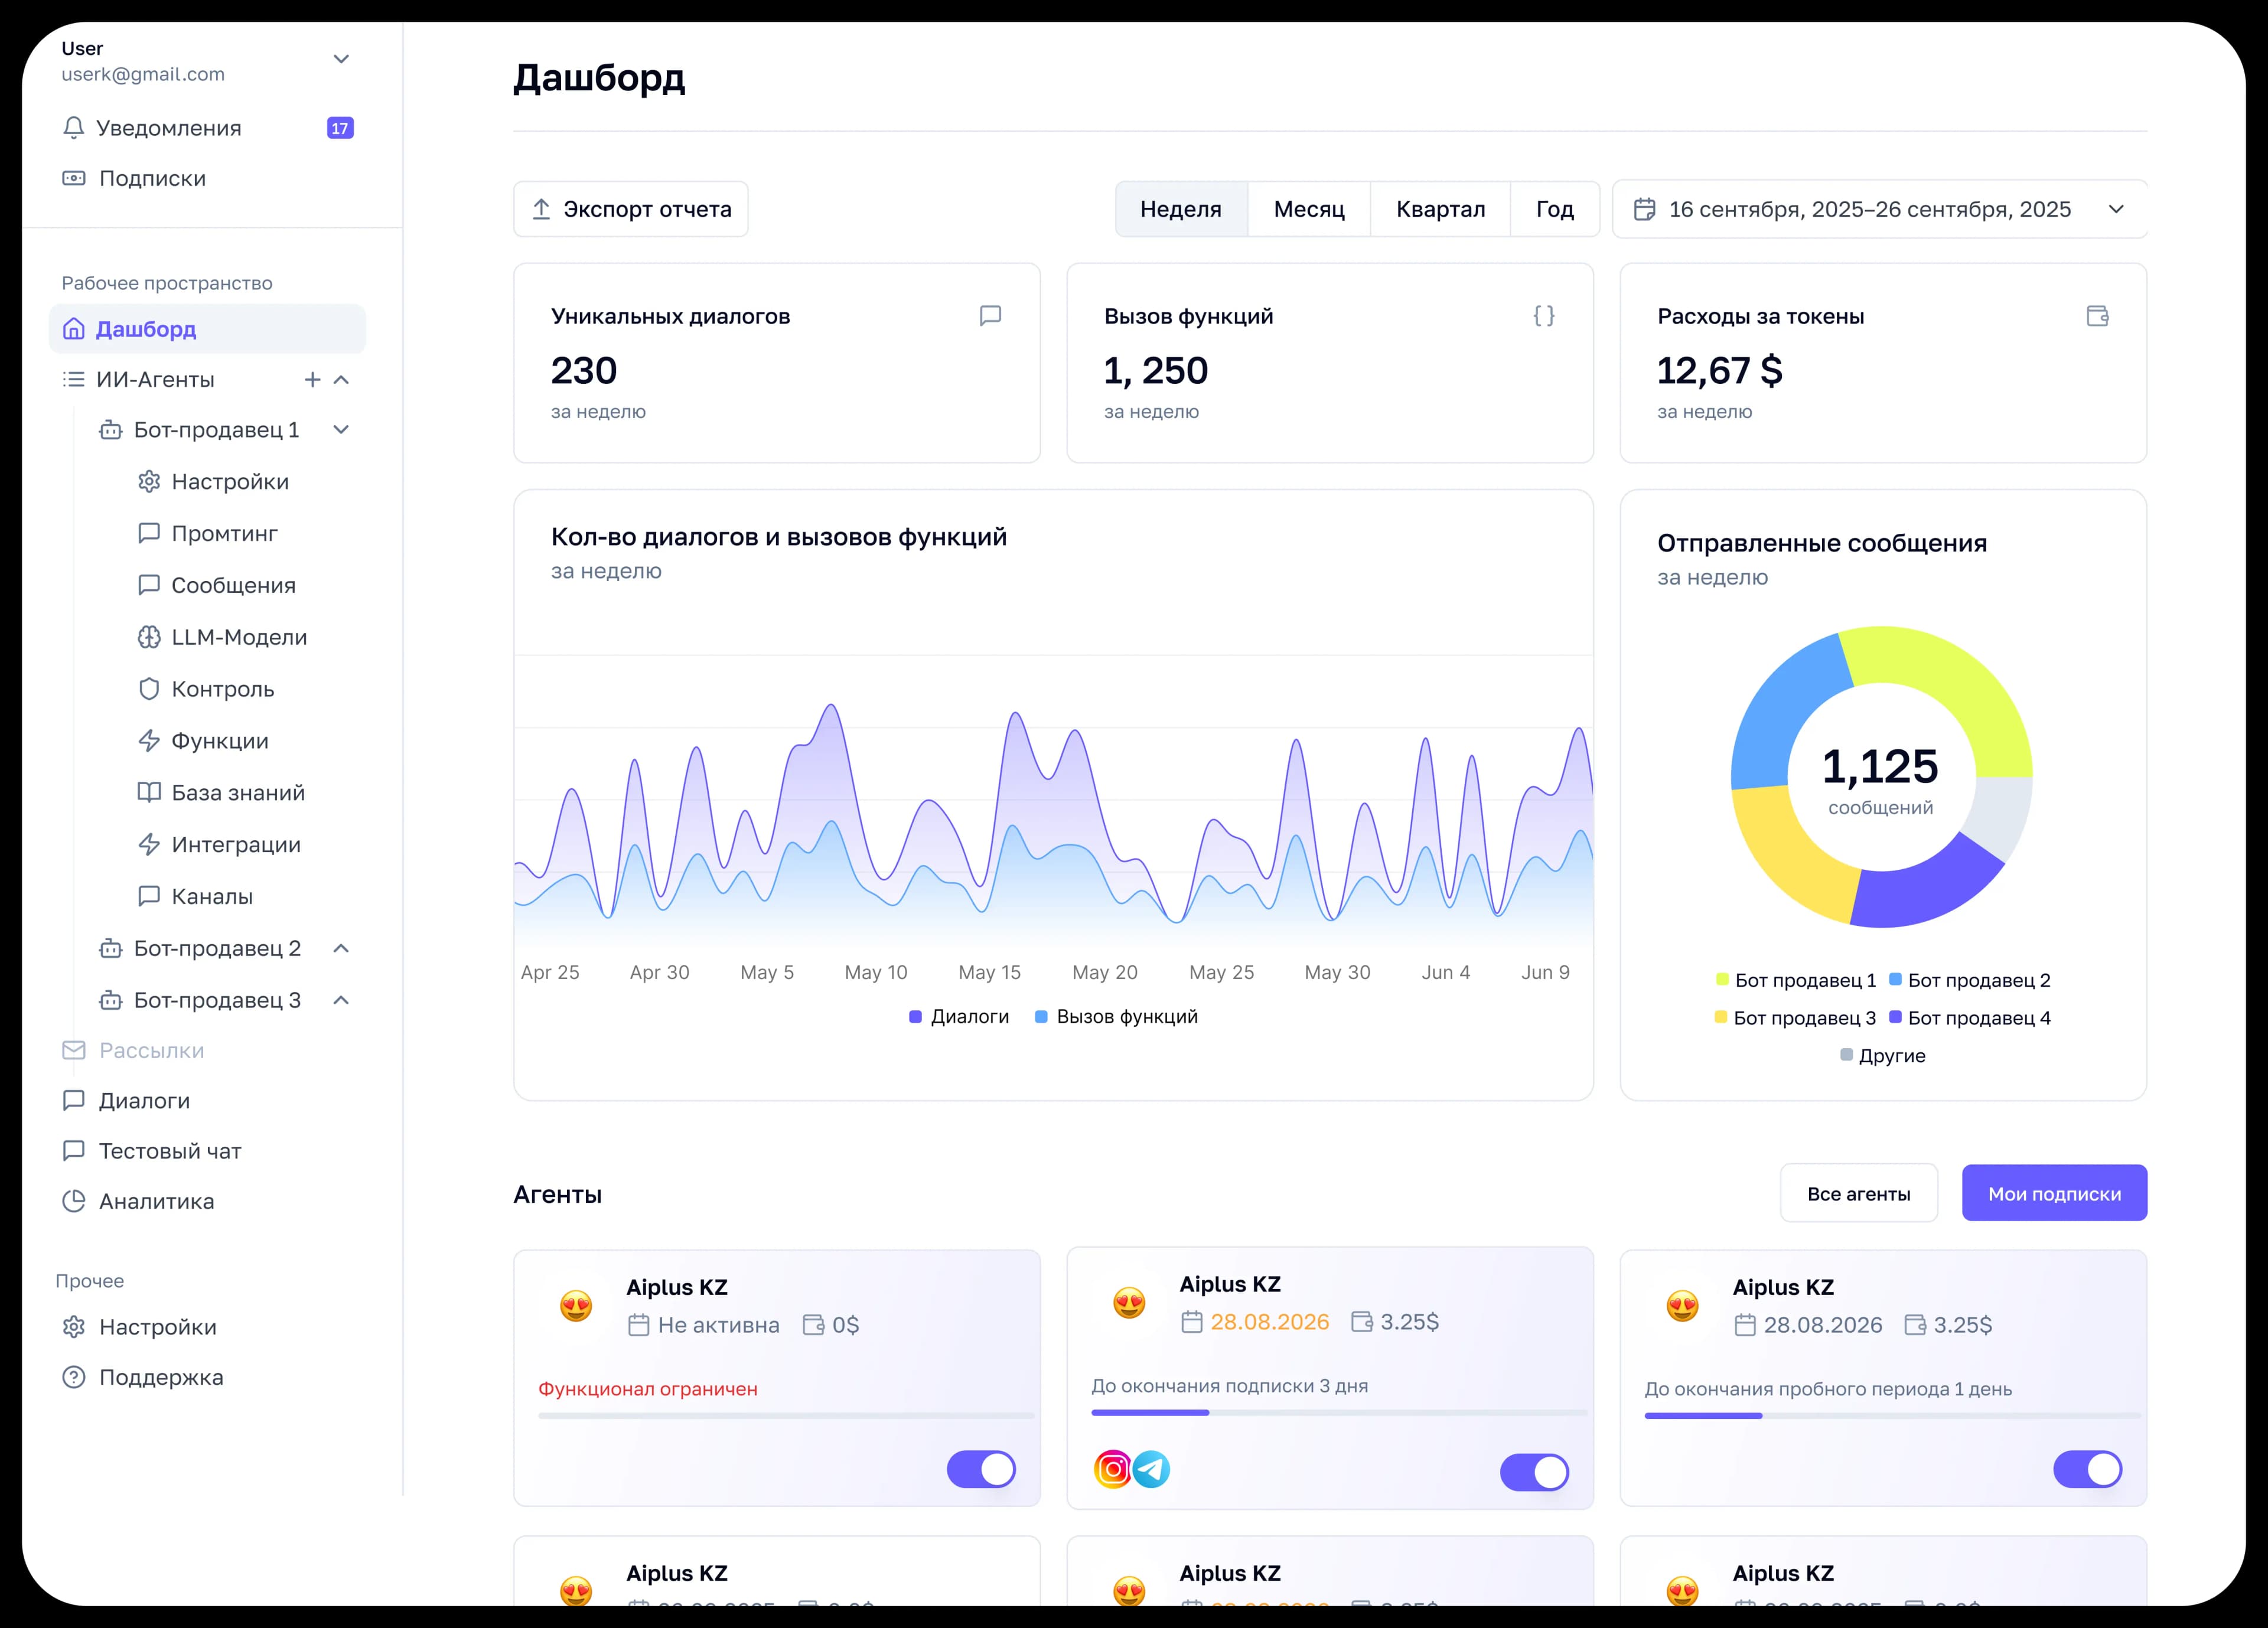Expand the User account menu chevron

click(341, 59)
